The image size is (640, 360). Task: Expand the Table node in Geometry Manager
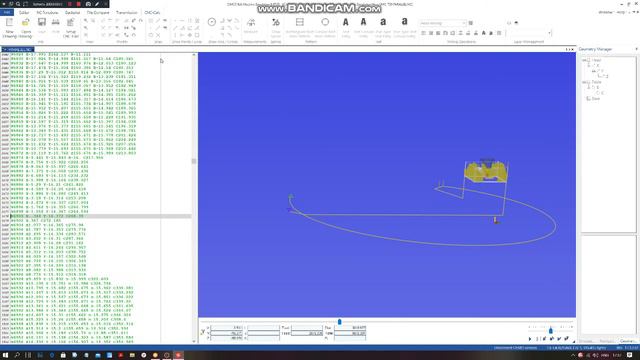(584, 82)
